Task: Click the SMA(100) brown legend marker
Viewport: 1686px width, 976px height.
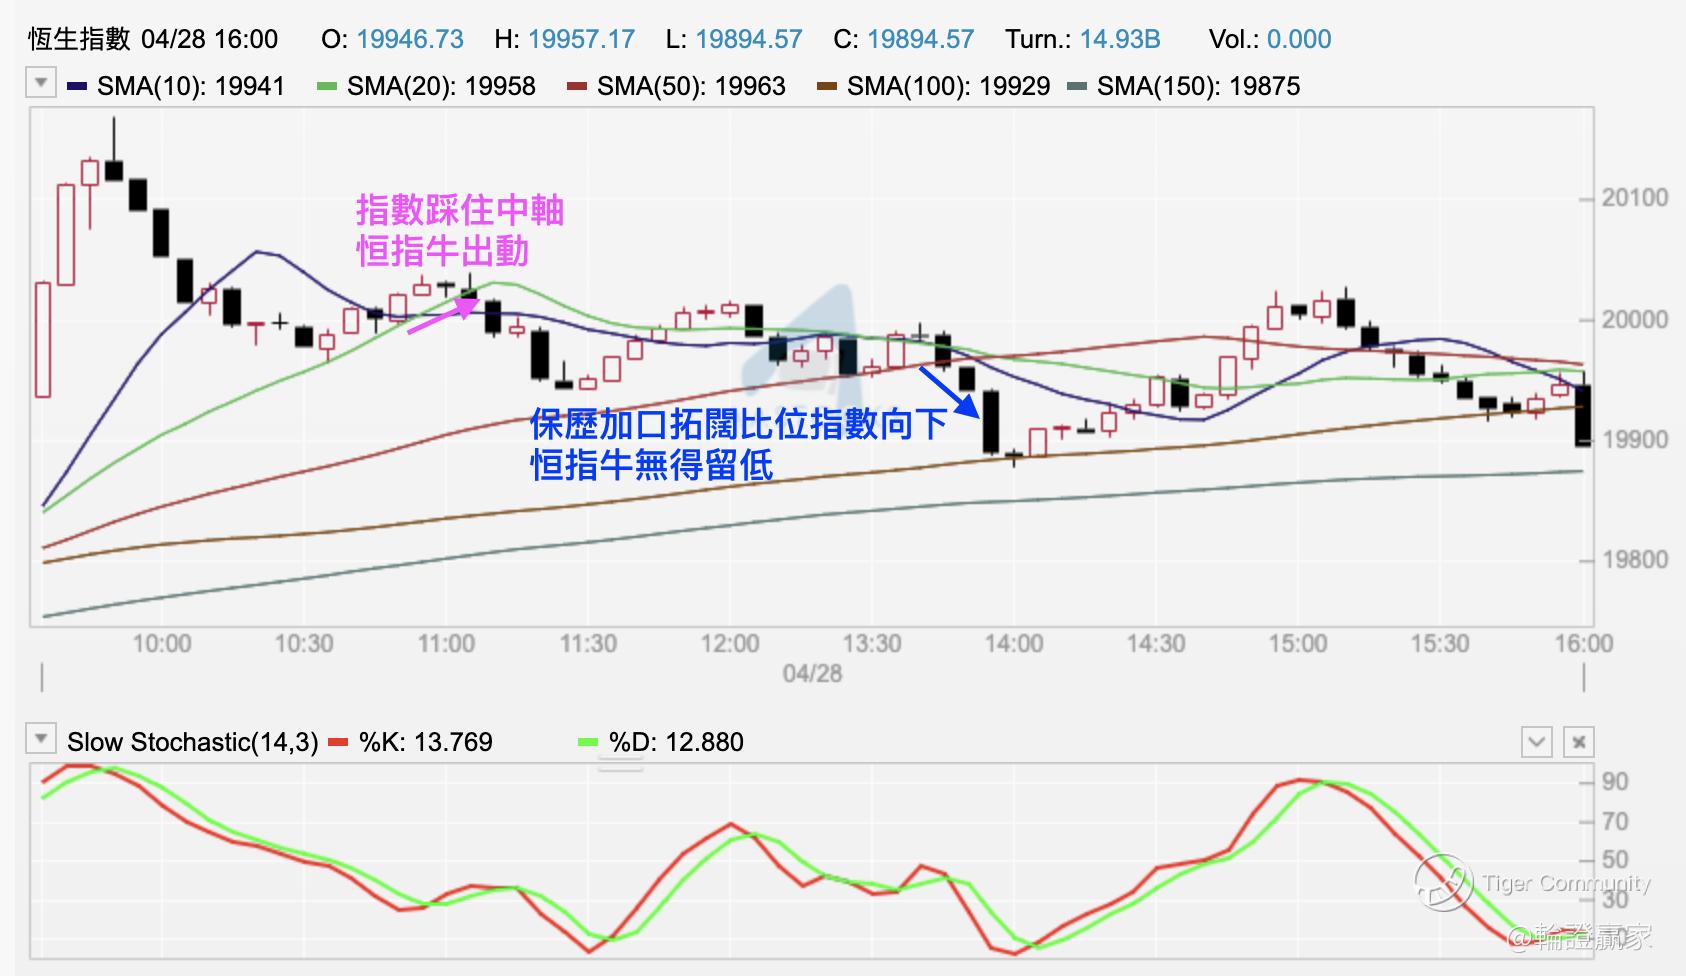Action: 827,87
